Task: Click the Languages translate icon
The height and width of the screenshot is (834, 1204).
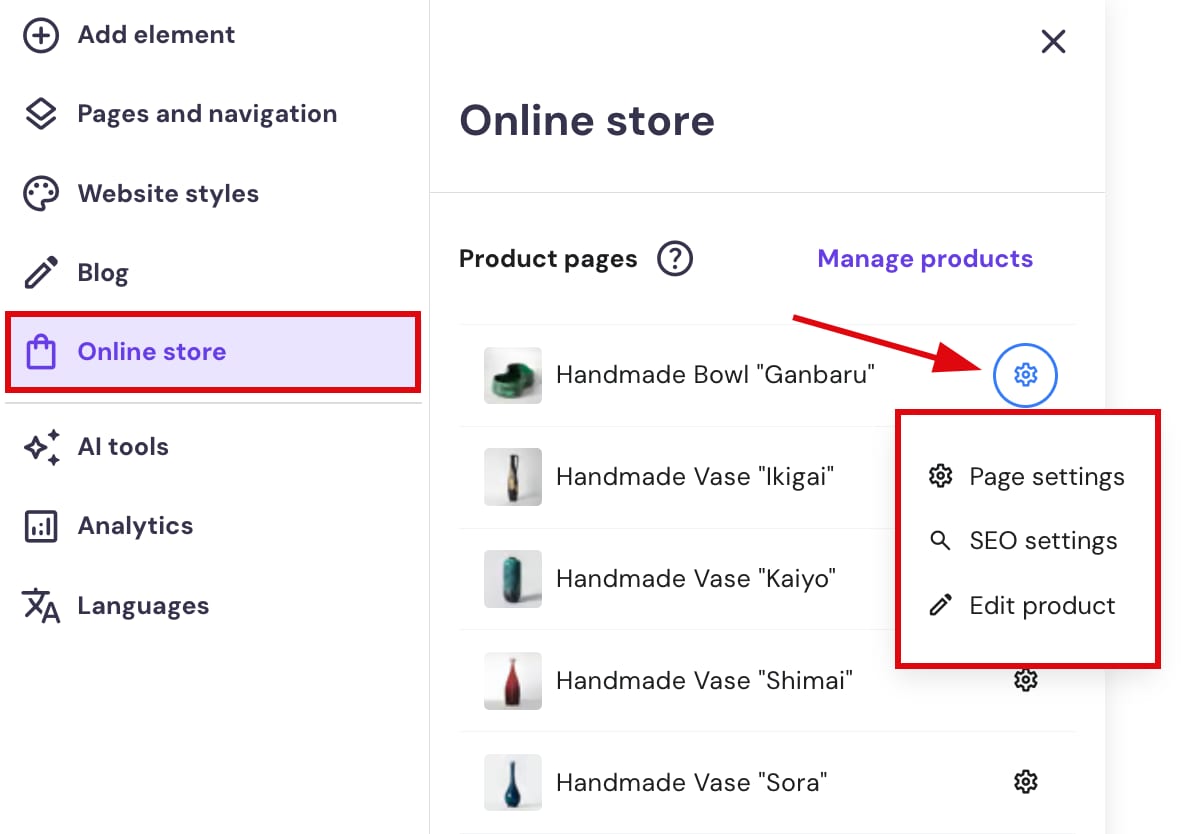Action: 41,606
